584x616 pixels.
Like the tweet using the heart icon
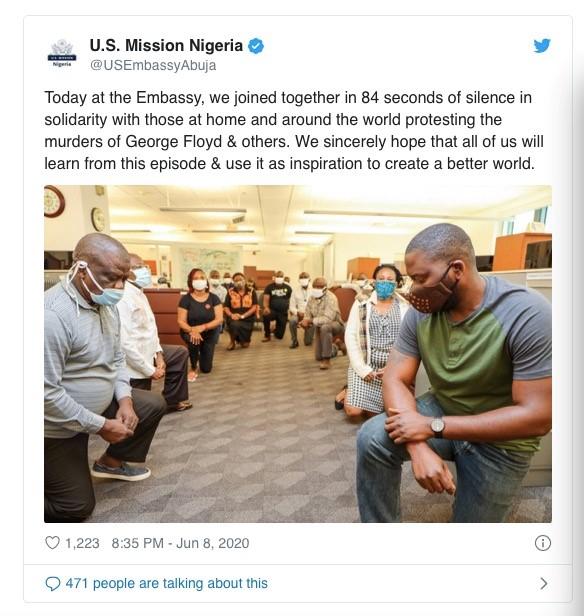52,543
